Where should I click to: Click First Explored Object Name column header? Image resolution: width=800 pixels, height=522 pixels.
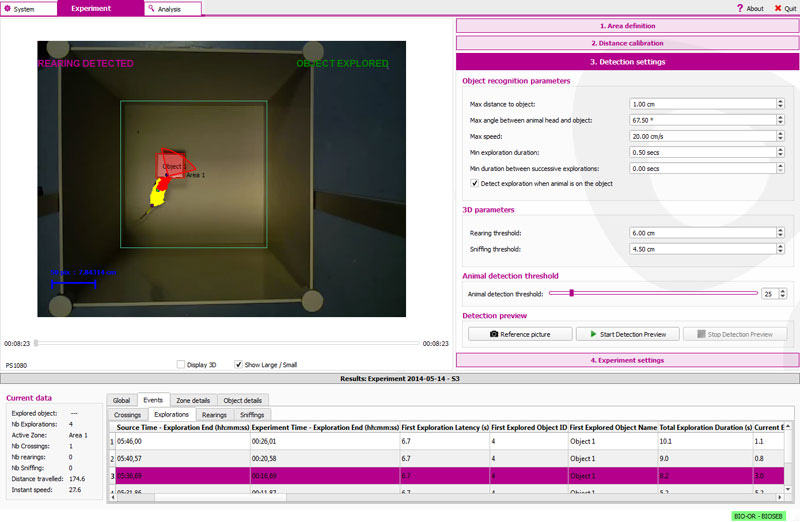pyautogui.click(x=613, y=427)
